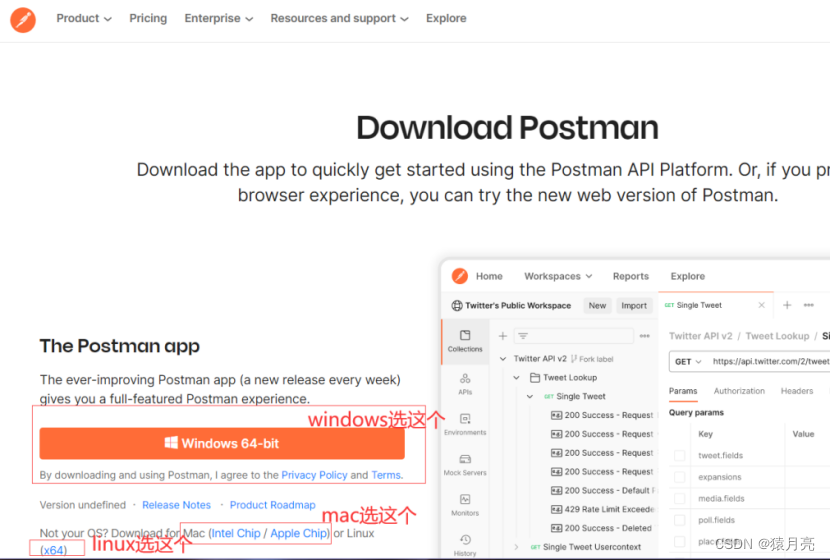Go to the Pricing page

[x=148, y=19]
